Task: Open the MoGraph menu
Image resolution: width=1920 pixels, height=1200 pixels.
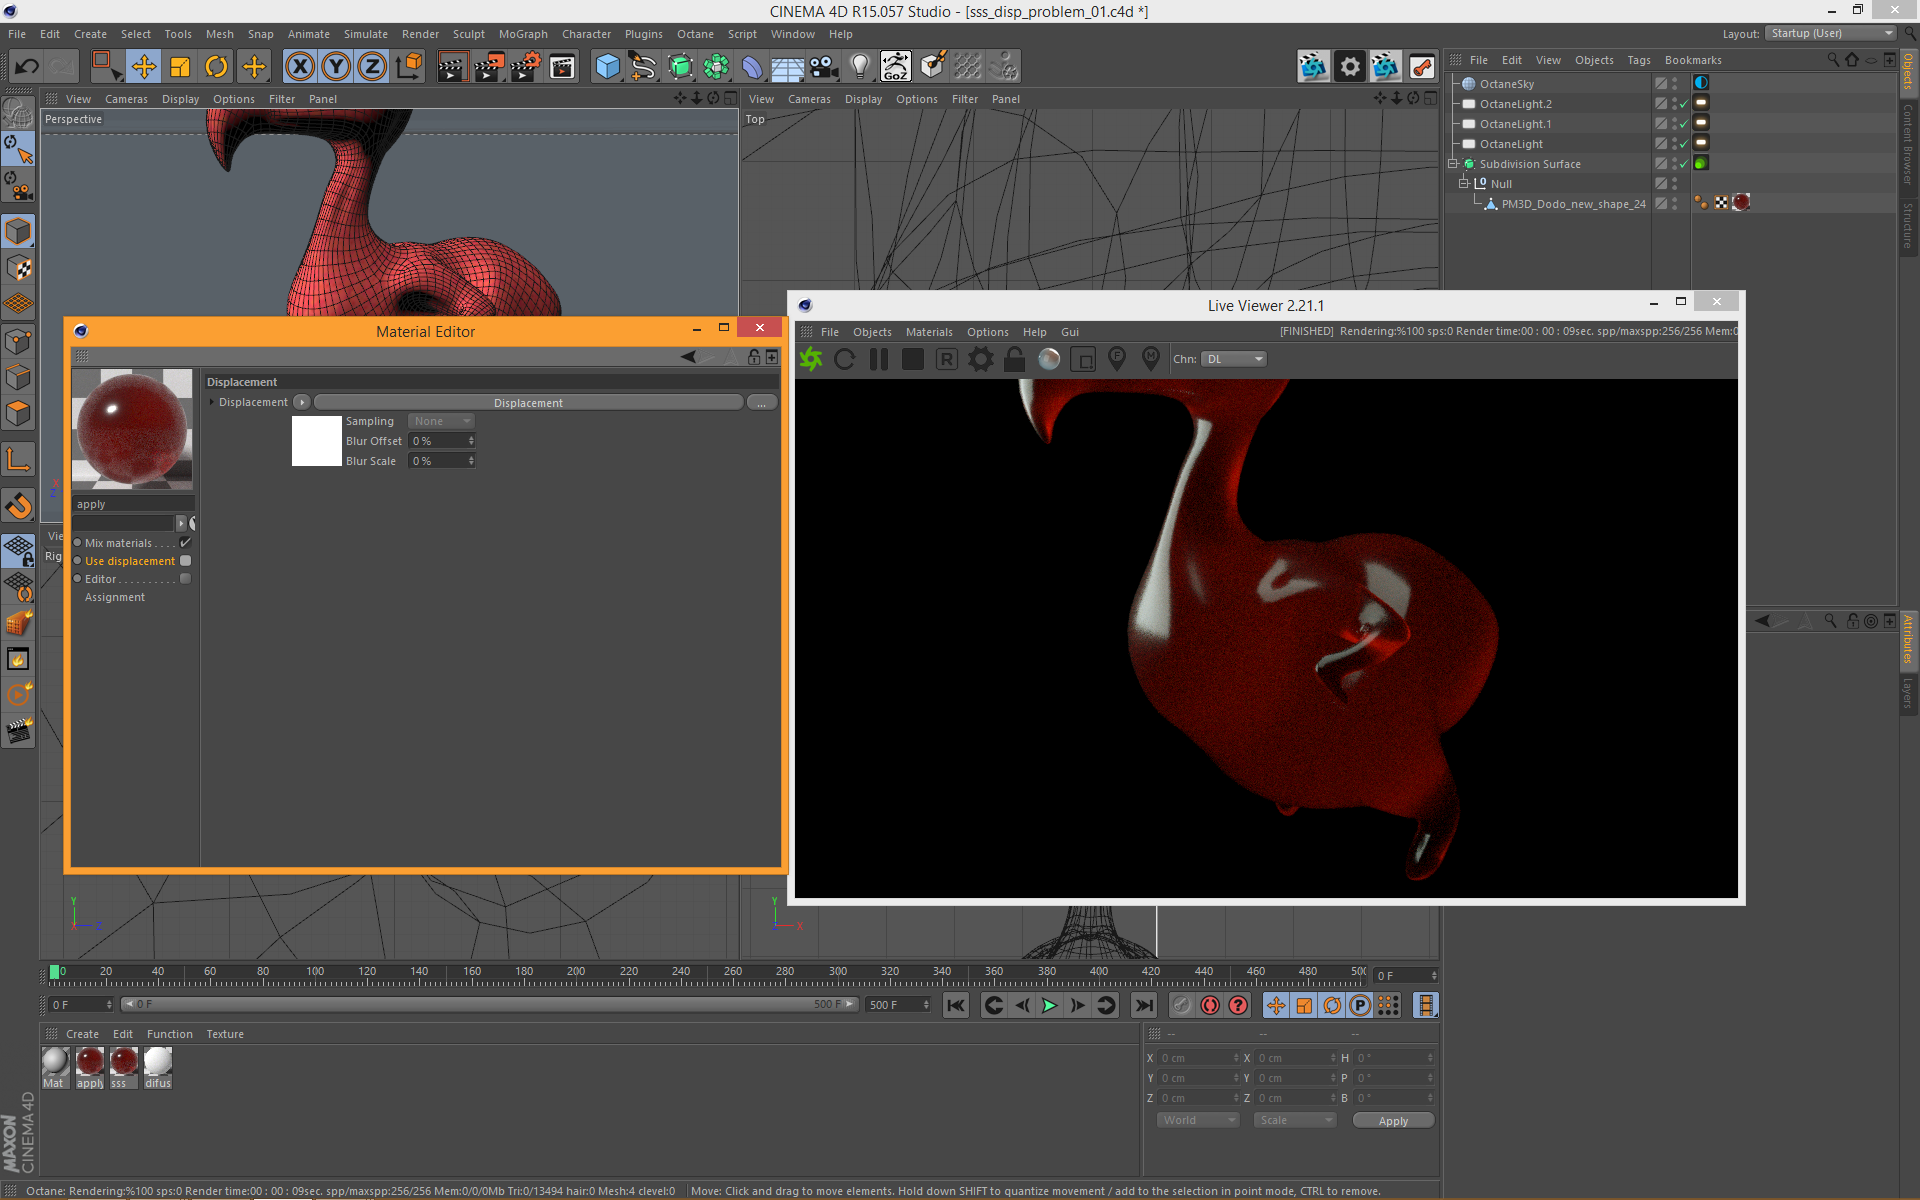Action: click(x=523, y=34)
